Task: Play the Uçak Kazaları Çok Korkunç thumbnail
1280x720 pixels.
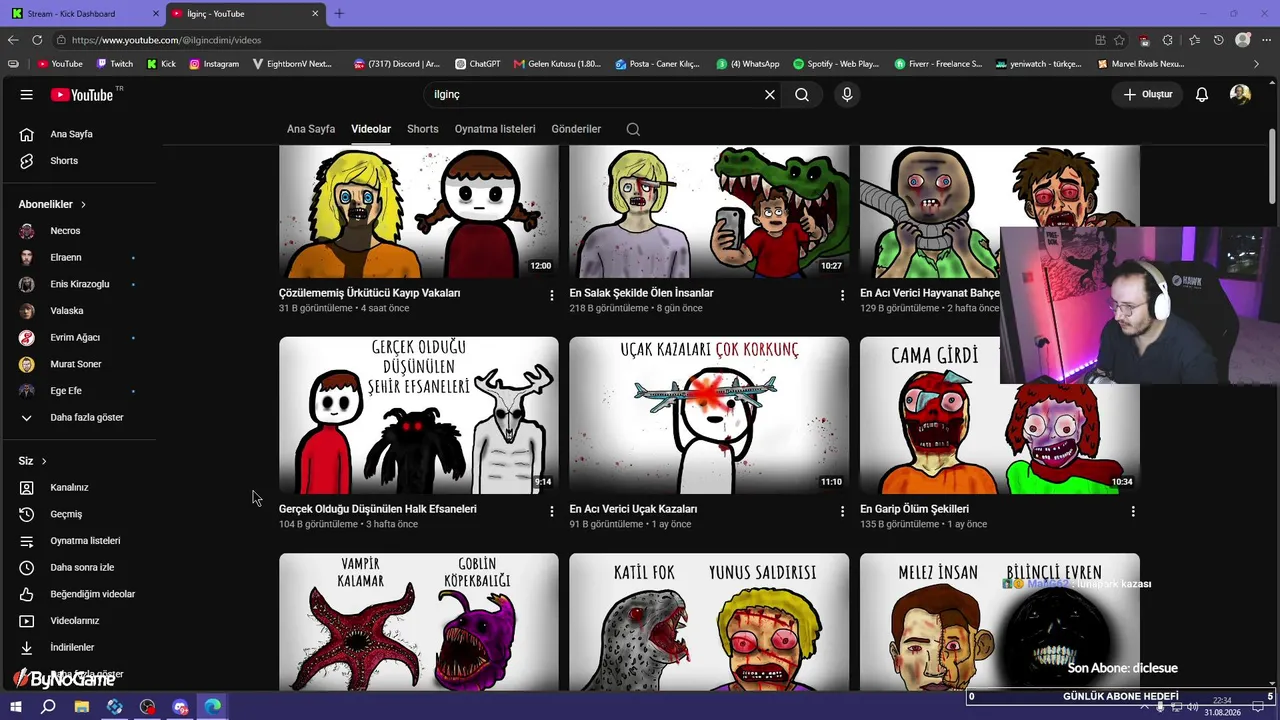Action: (709, 415)
